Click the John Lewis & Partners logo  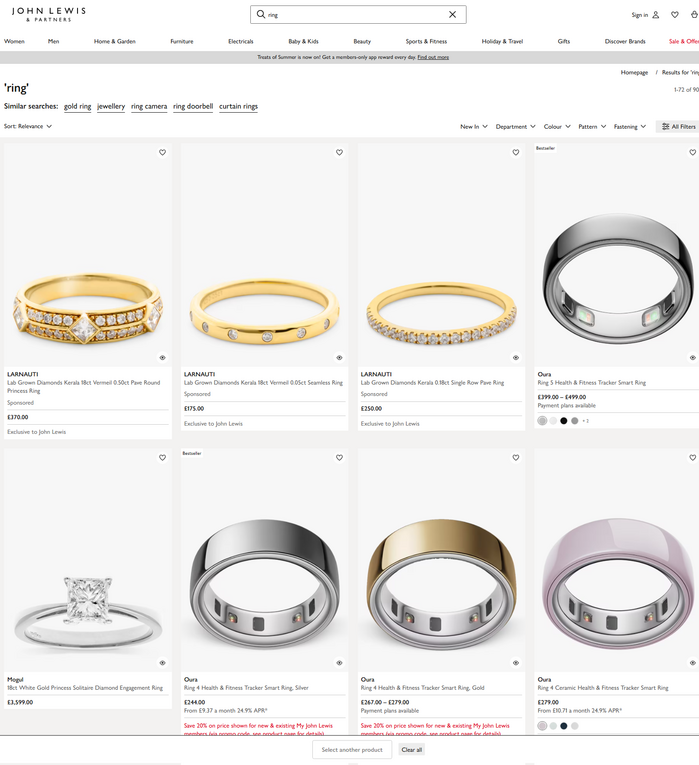[49, 14]
